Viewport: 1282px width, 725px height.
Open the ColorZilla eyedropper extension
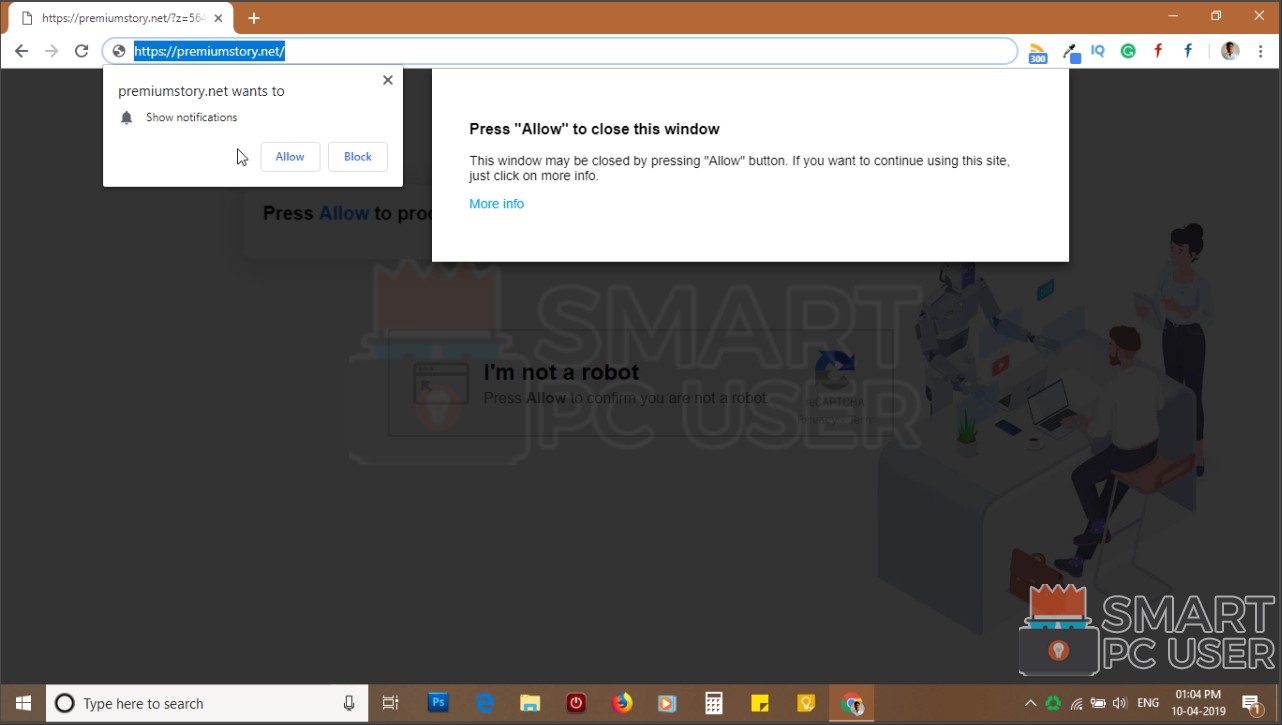1070,50
